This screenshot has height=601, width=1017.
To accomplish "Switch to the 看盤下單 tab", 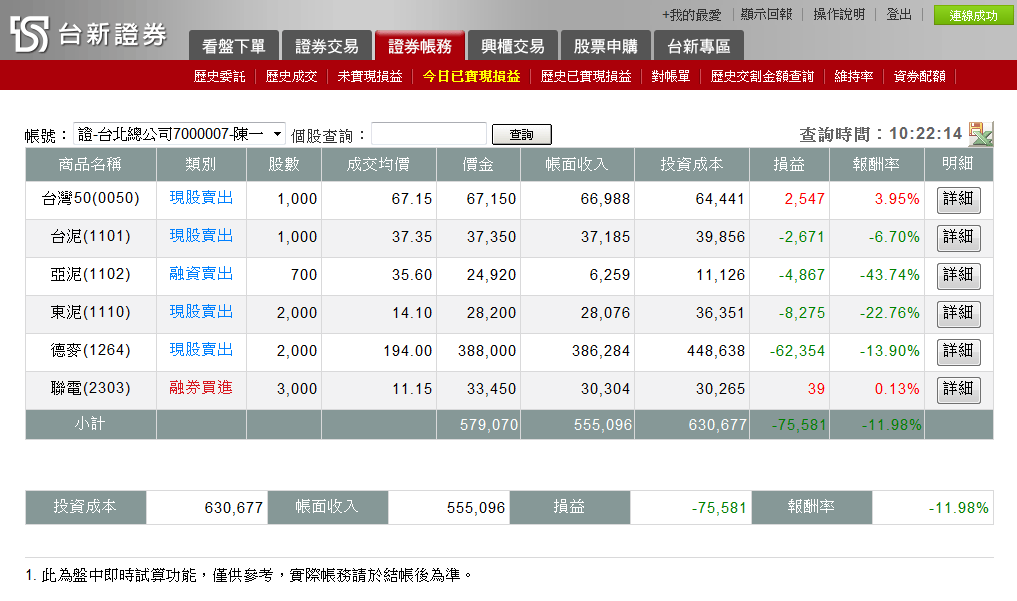I will tap(233, 46).
